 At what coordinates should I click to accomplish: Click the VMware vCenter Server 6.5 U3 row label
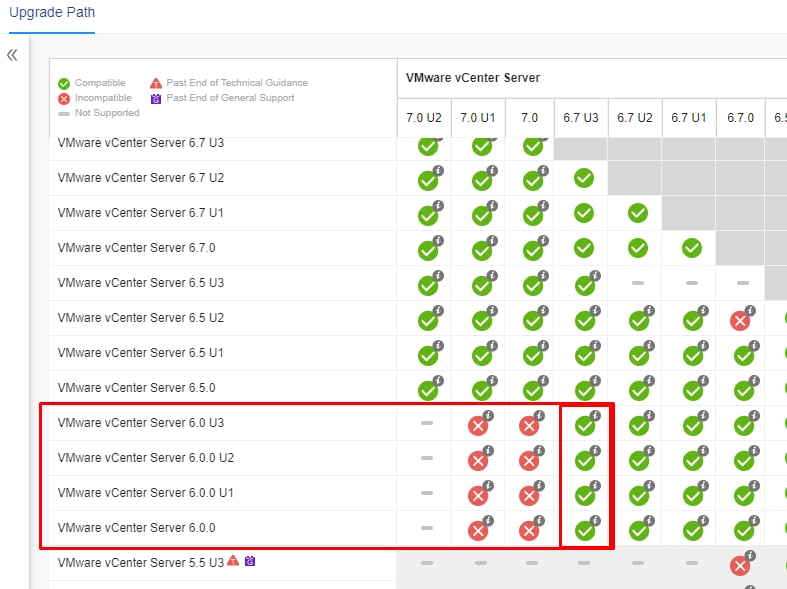pos(141,283)
